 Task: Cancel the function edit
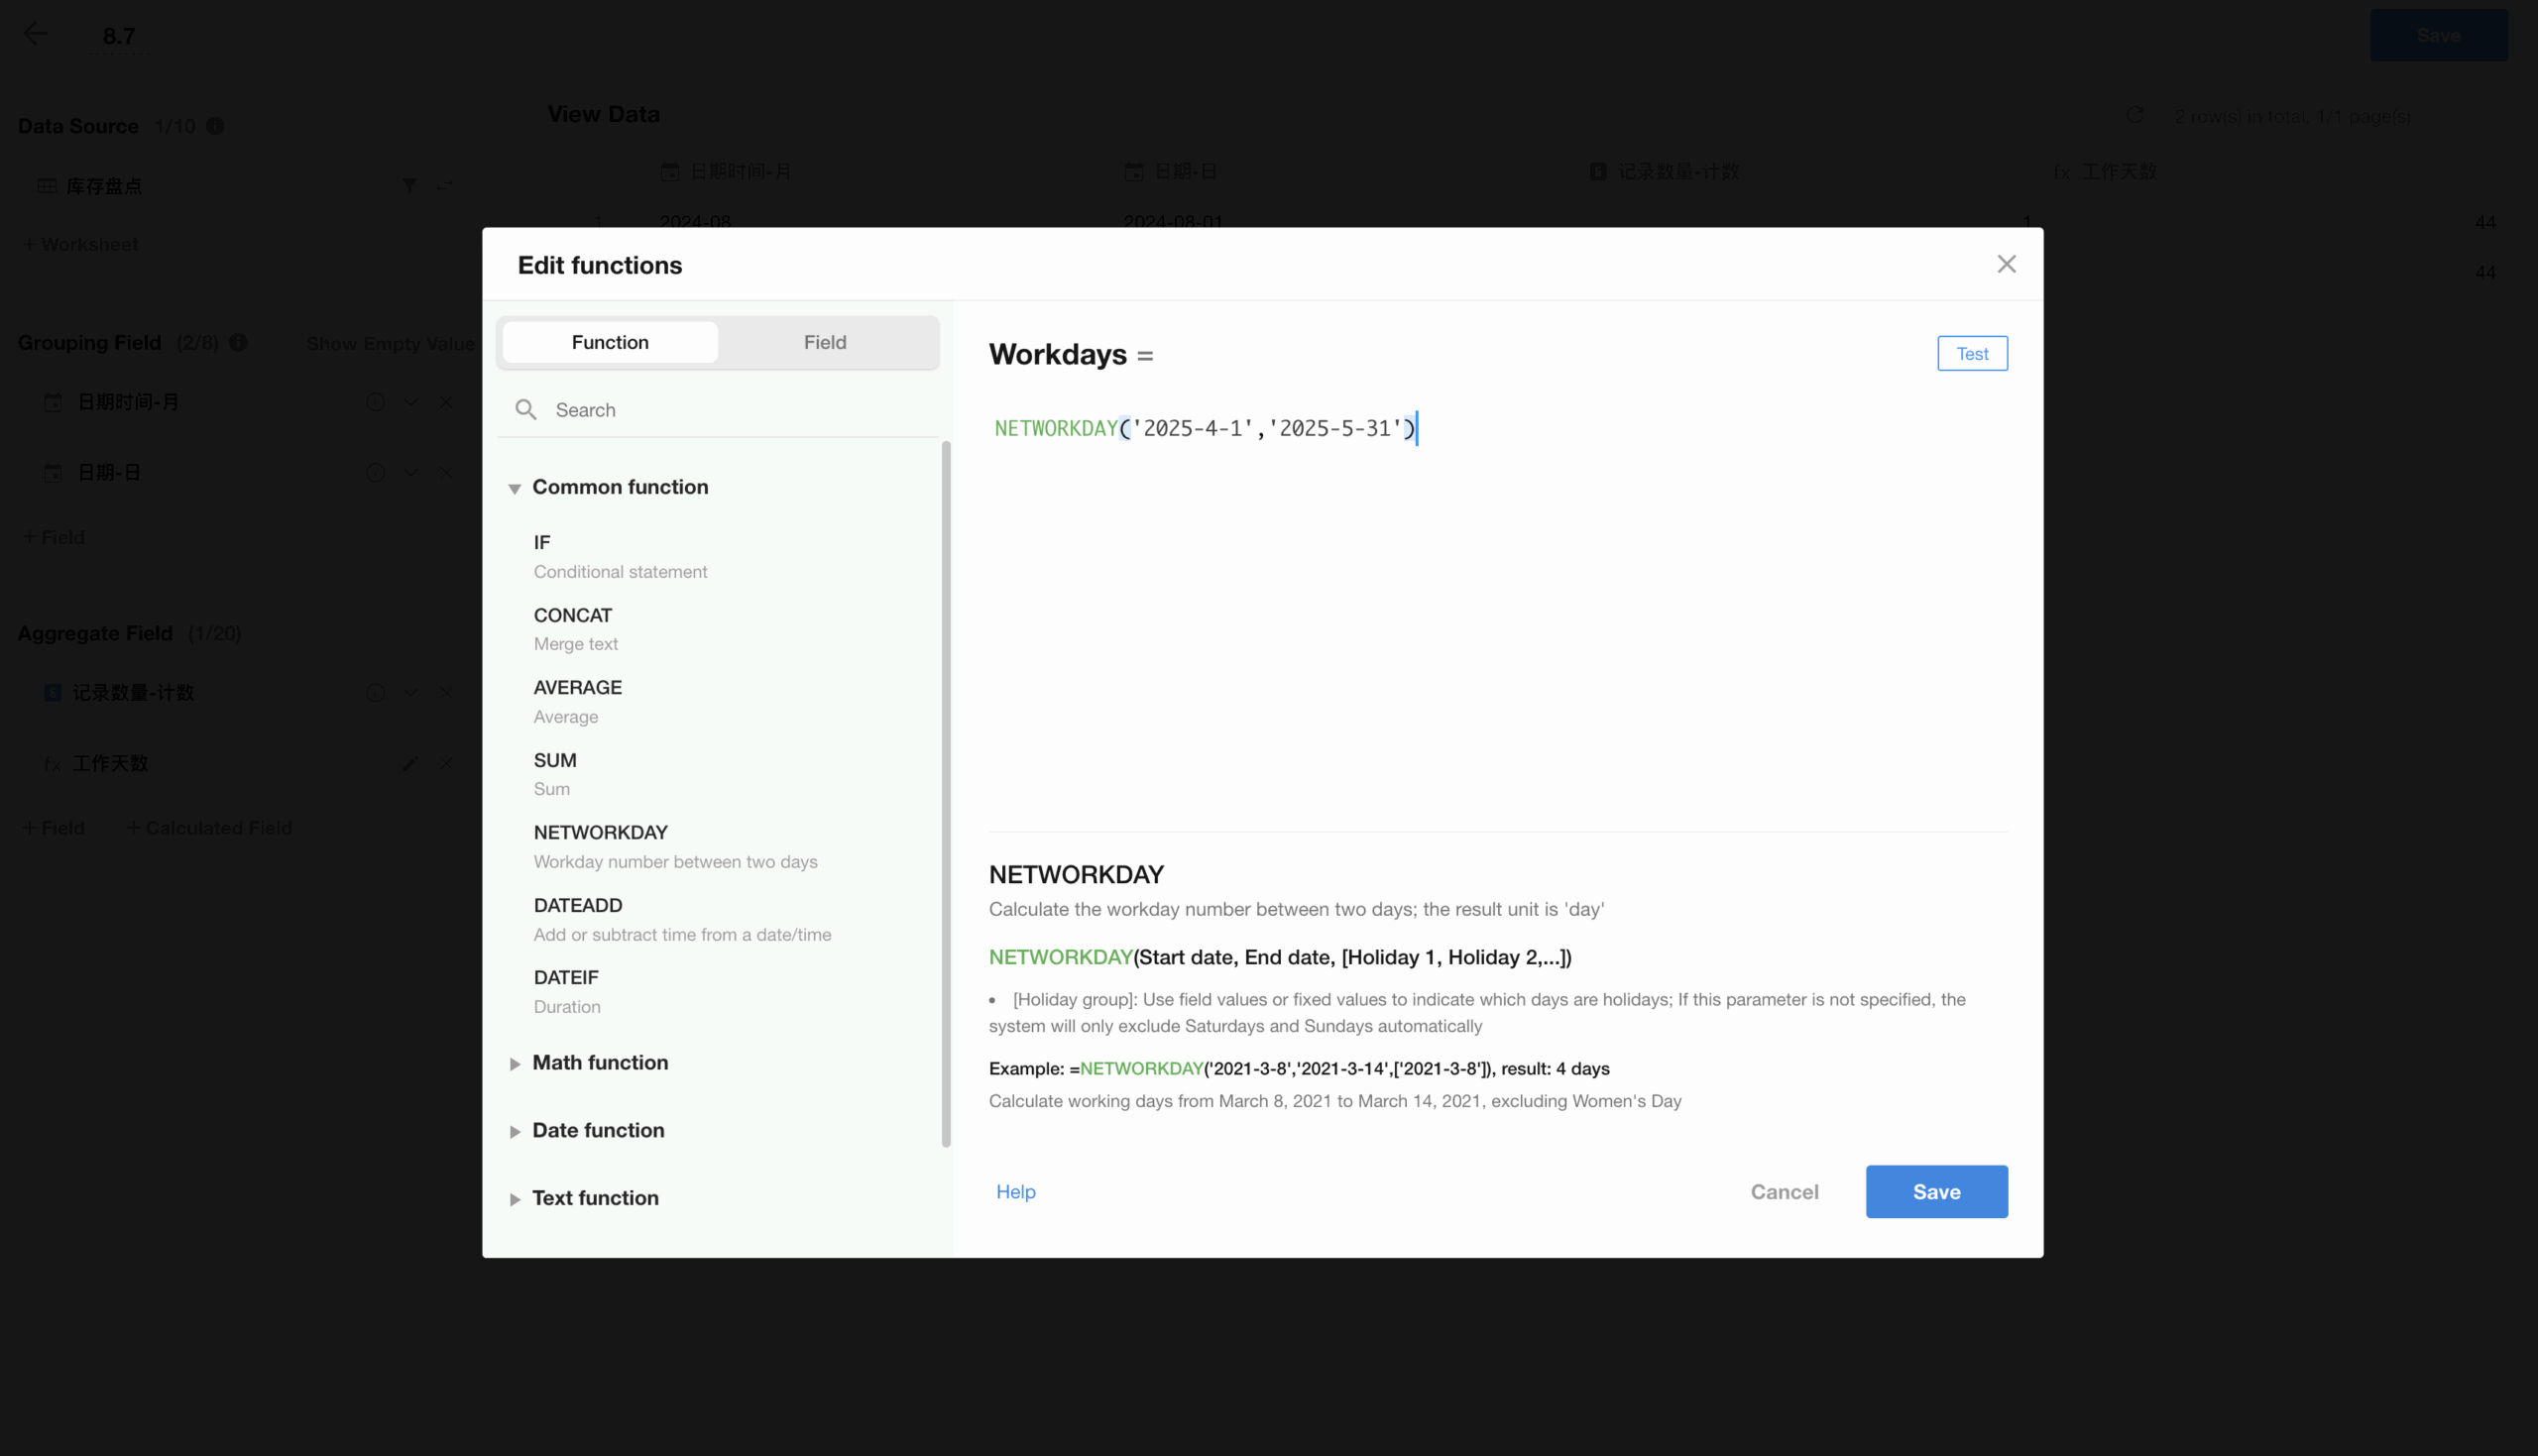pos(1784,1192)
